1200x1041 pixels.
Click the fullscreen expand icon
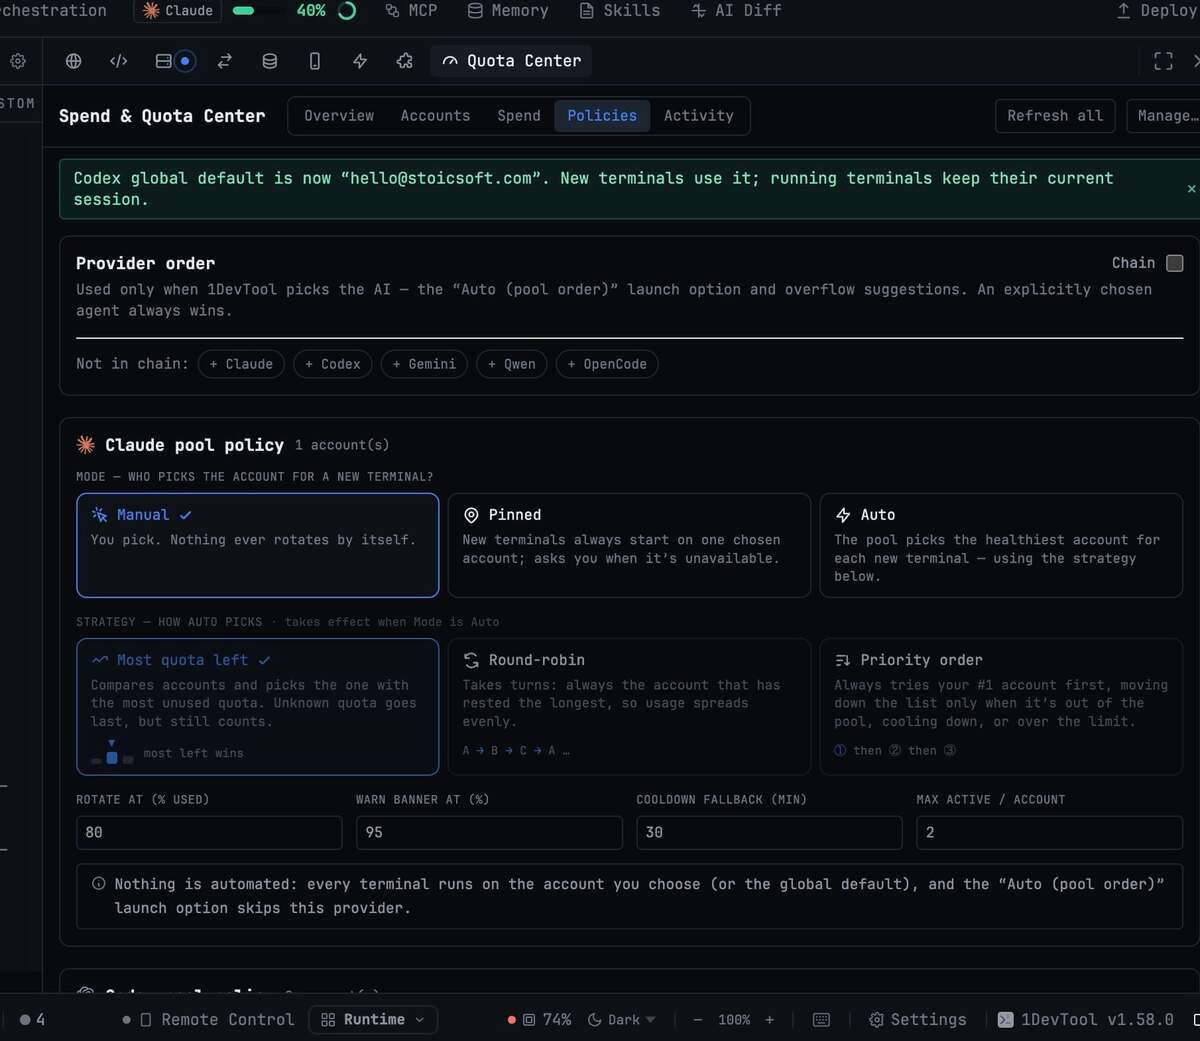(x=1163, y=61)
